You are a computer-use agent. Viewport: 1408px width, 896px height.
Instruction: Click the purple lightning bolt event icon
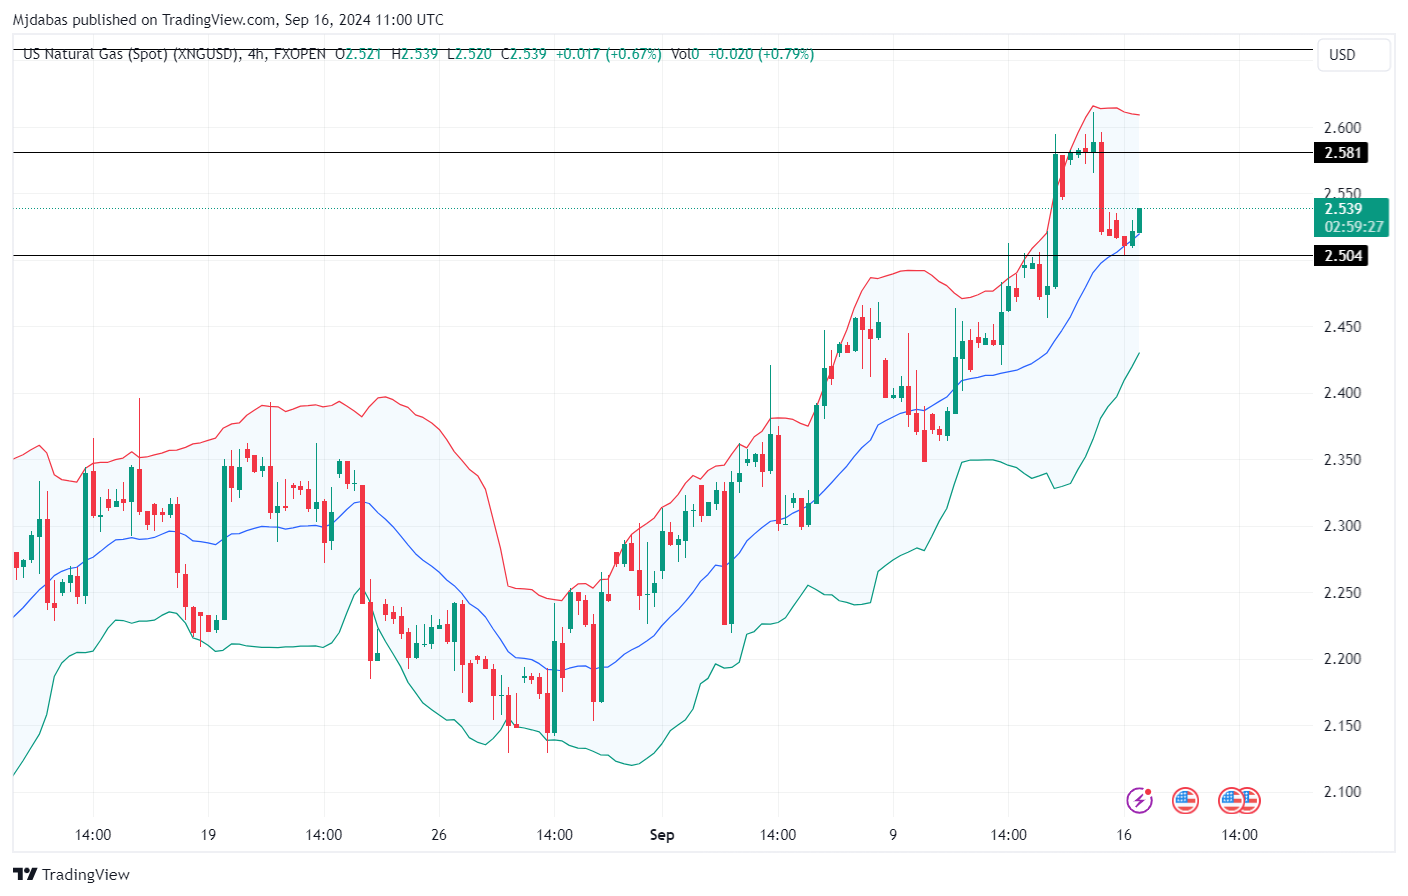point(1139,800)
